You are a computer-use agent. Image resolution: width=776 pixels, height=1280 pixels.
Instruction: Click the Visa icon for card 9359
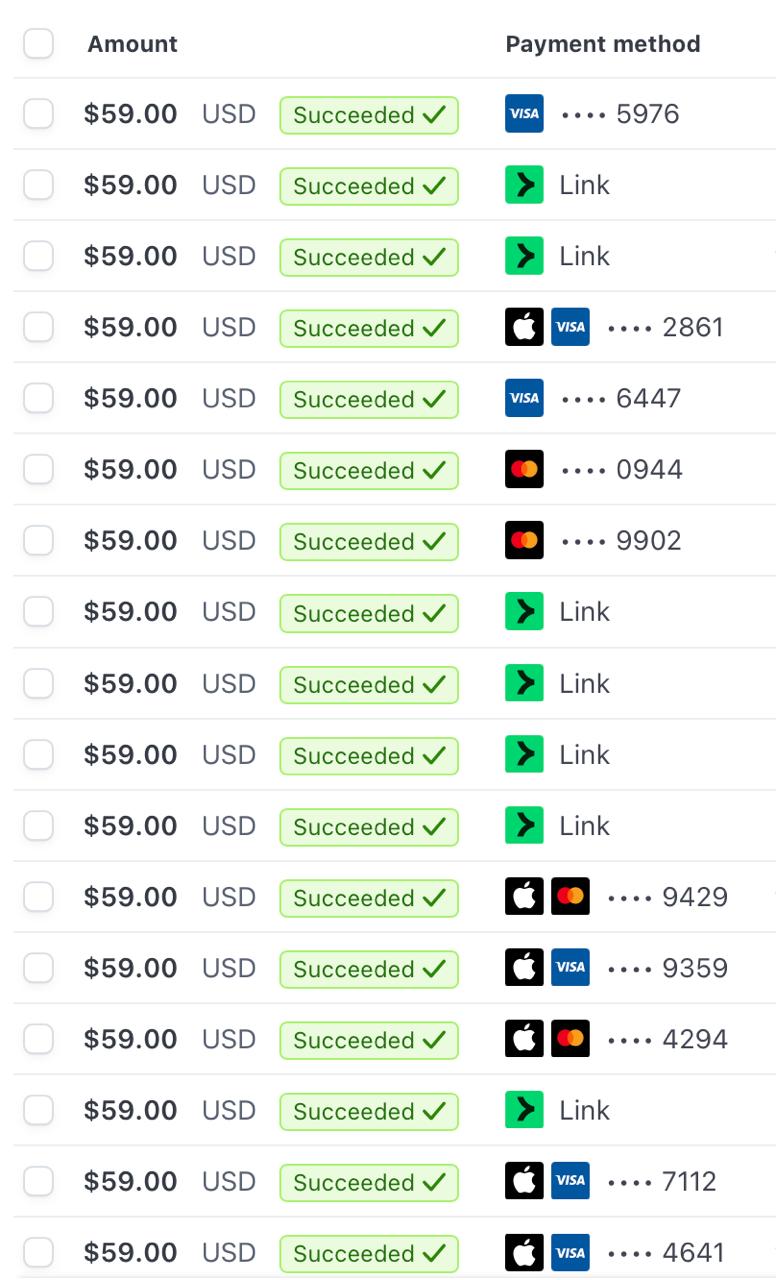(x=570, y=968)
